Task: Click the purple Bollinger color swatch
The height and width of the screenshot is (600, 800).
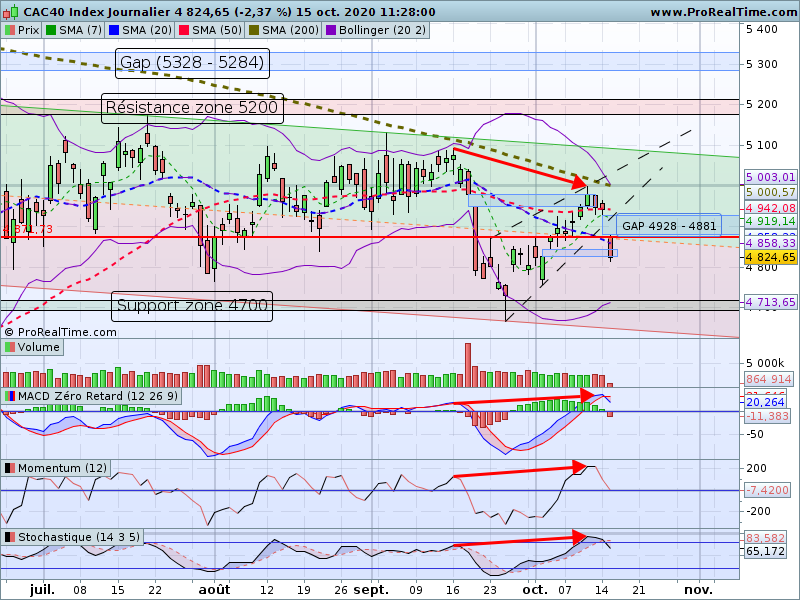Action: [331, 30]
